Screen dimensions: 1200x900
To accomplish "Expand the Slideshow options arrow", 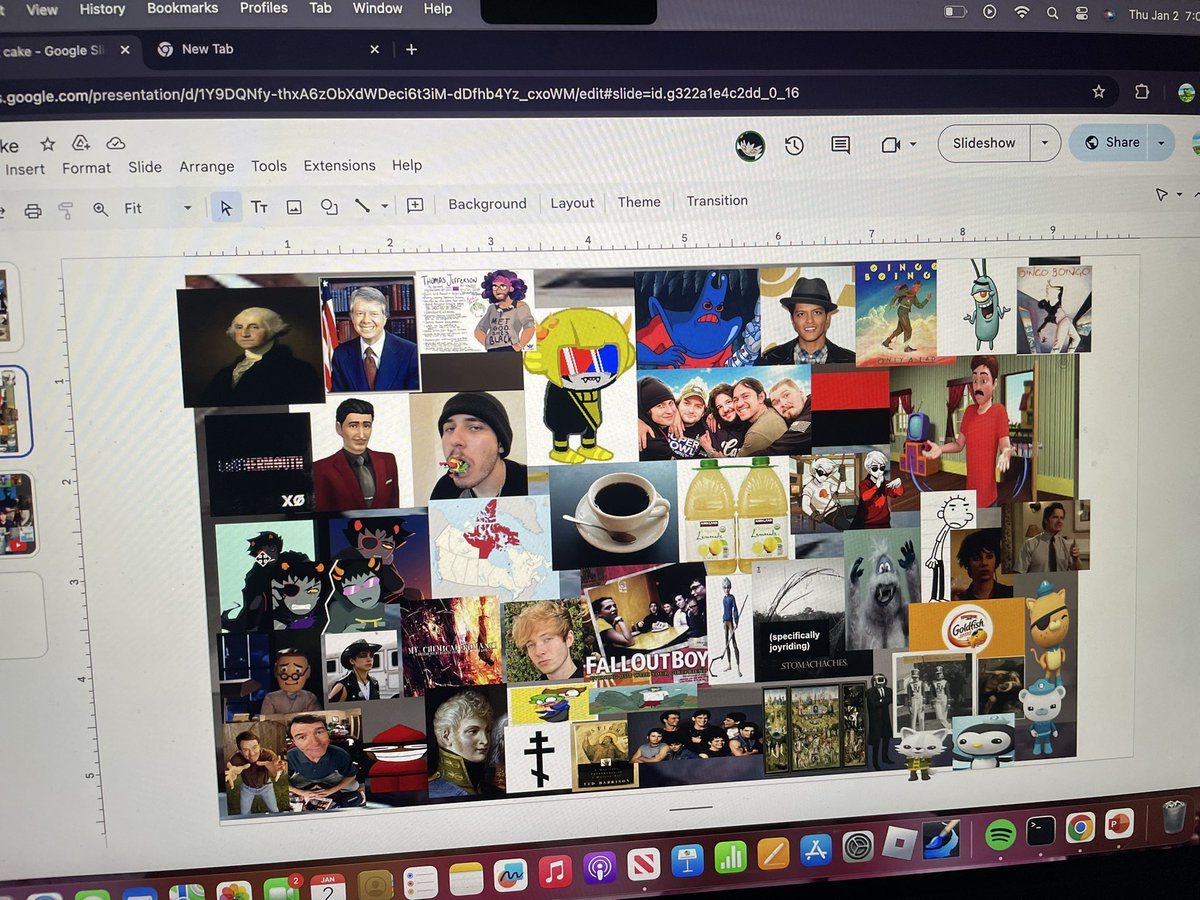I will click(x=1045, y=143).
